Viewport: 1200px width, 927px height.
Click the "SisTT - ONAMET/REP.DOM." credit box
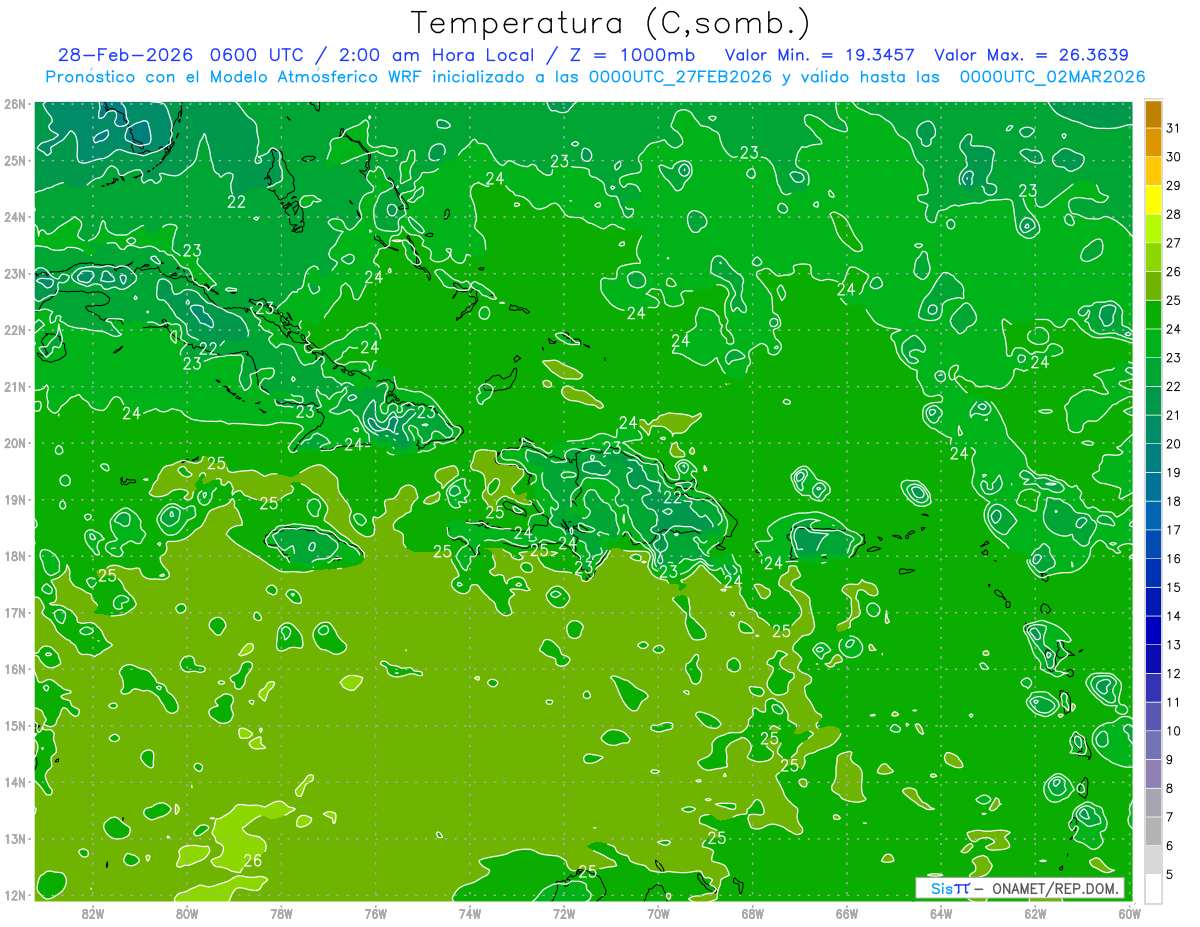(x=1020, y=888)
